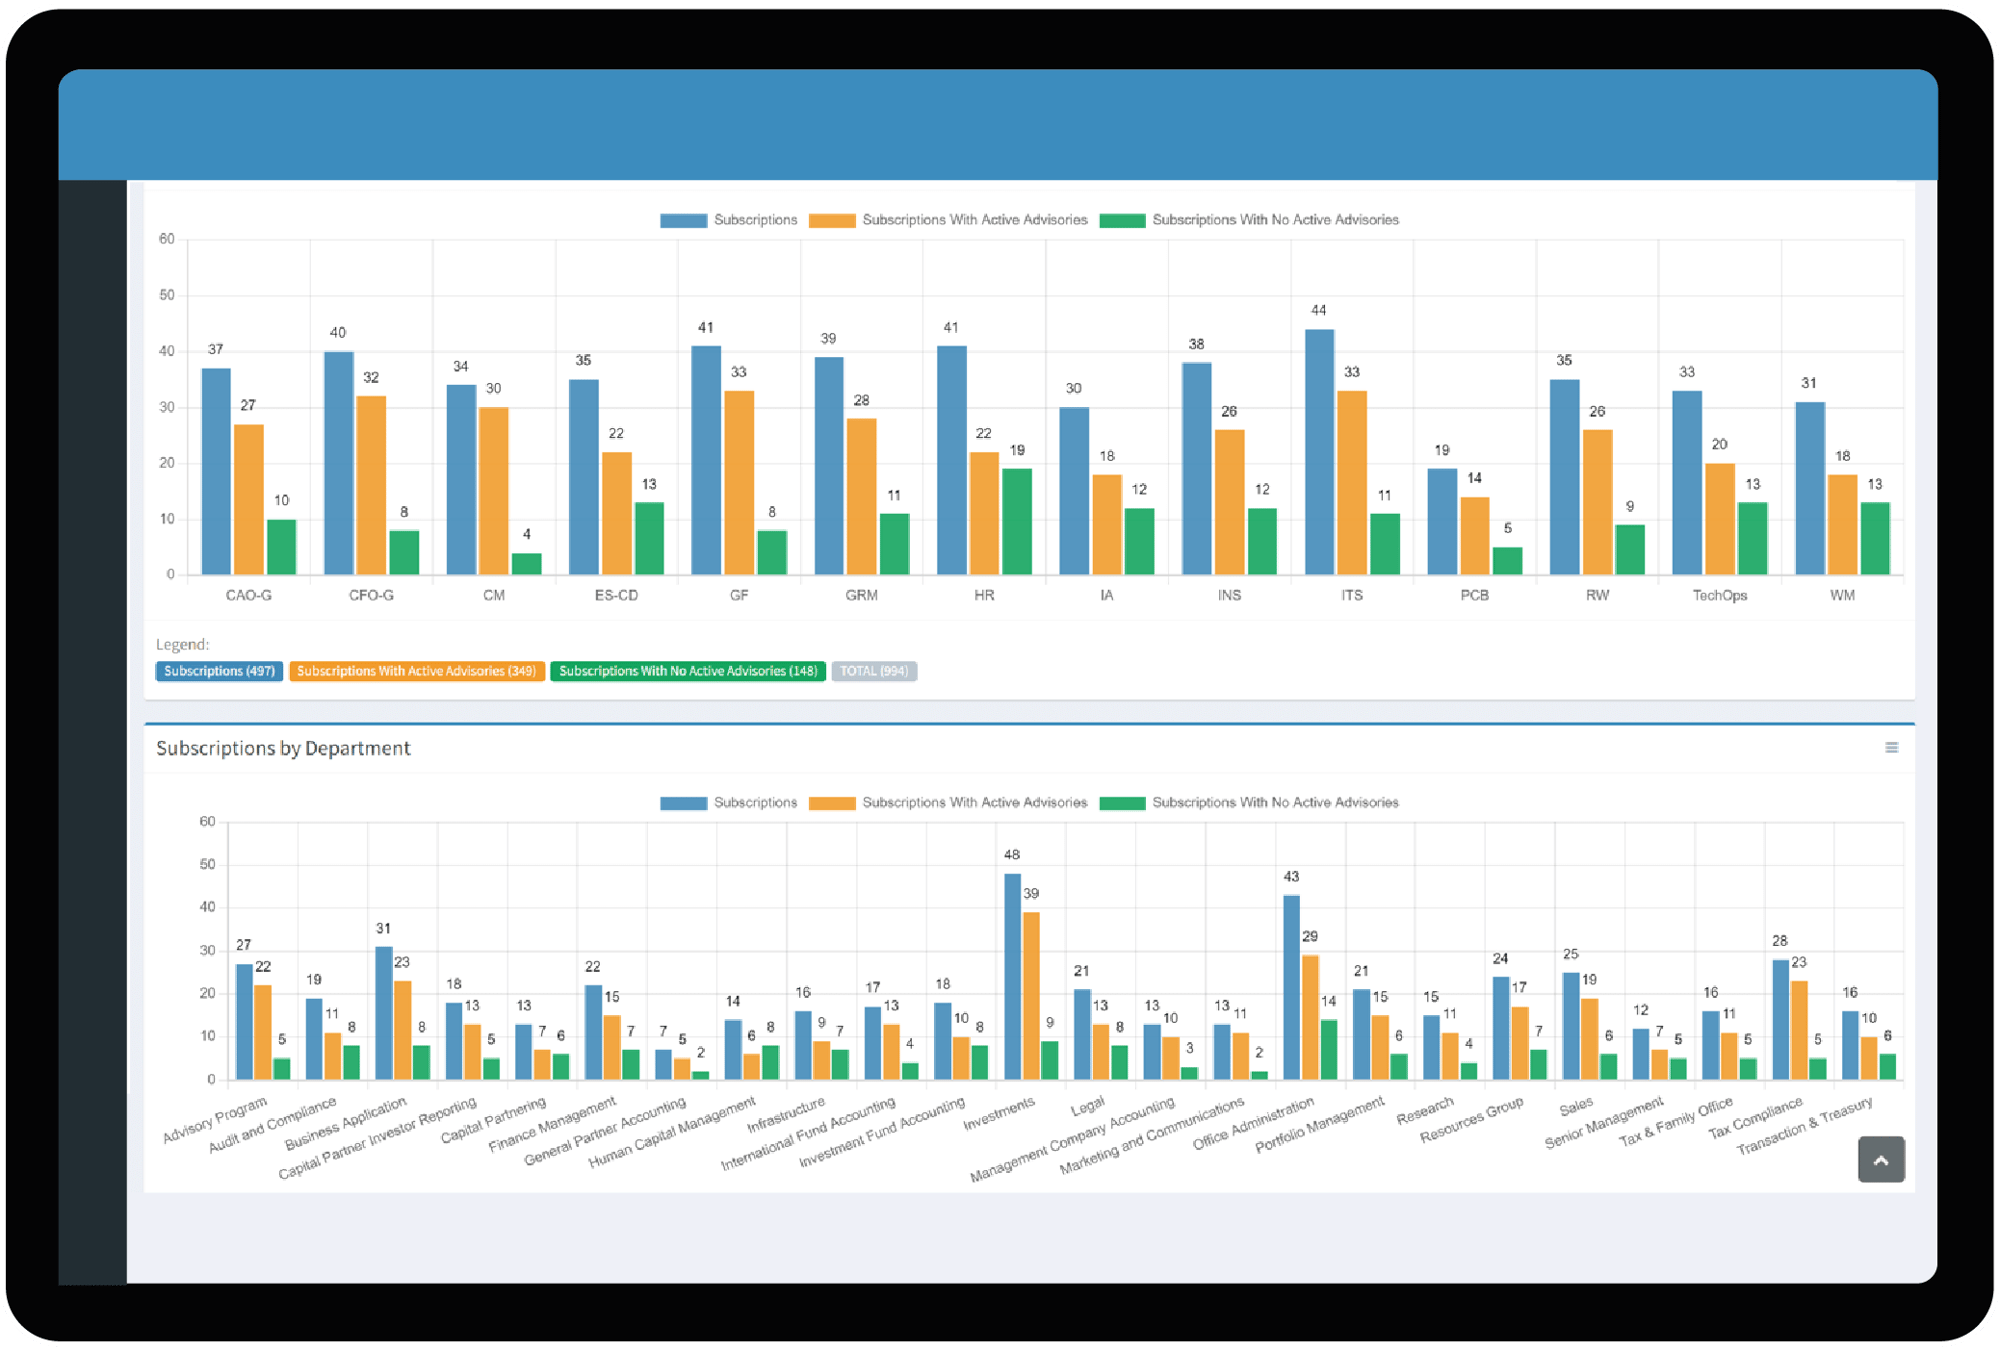Screen dimensions: 2000x1351
Task: Open the Subscriptions by Department panel menu
Action: point(1891,748)
